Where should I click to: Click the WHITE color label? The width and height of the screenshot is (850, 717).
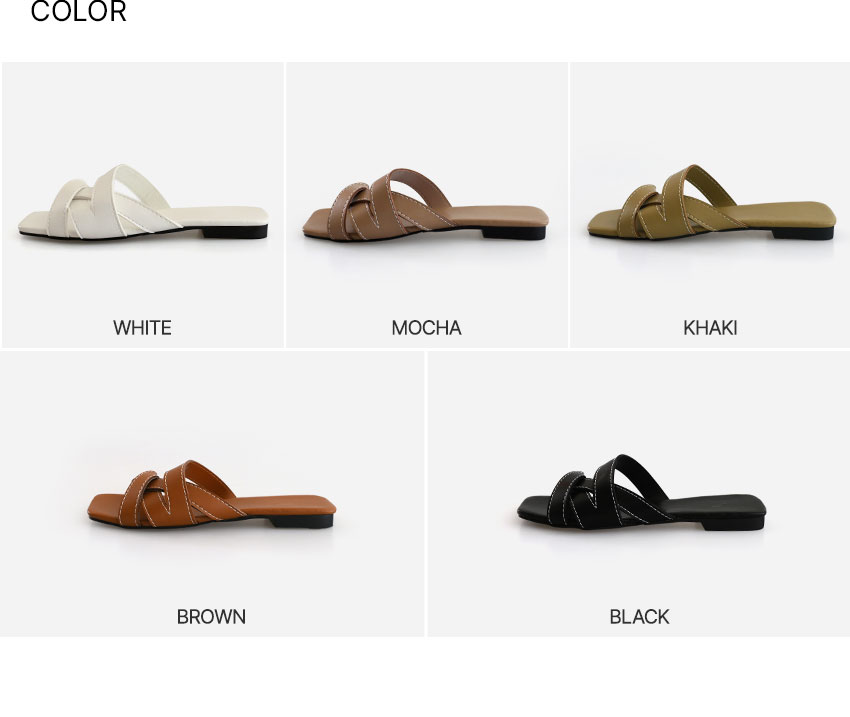143,328
